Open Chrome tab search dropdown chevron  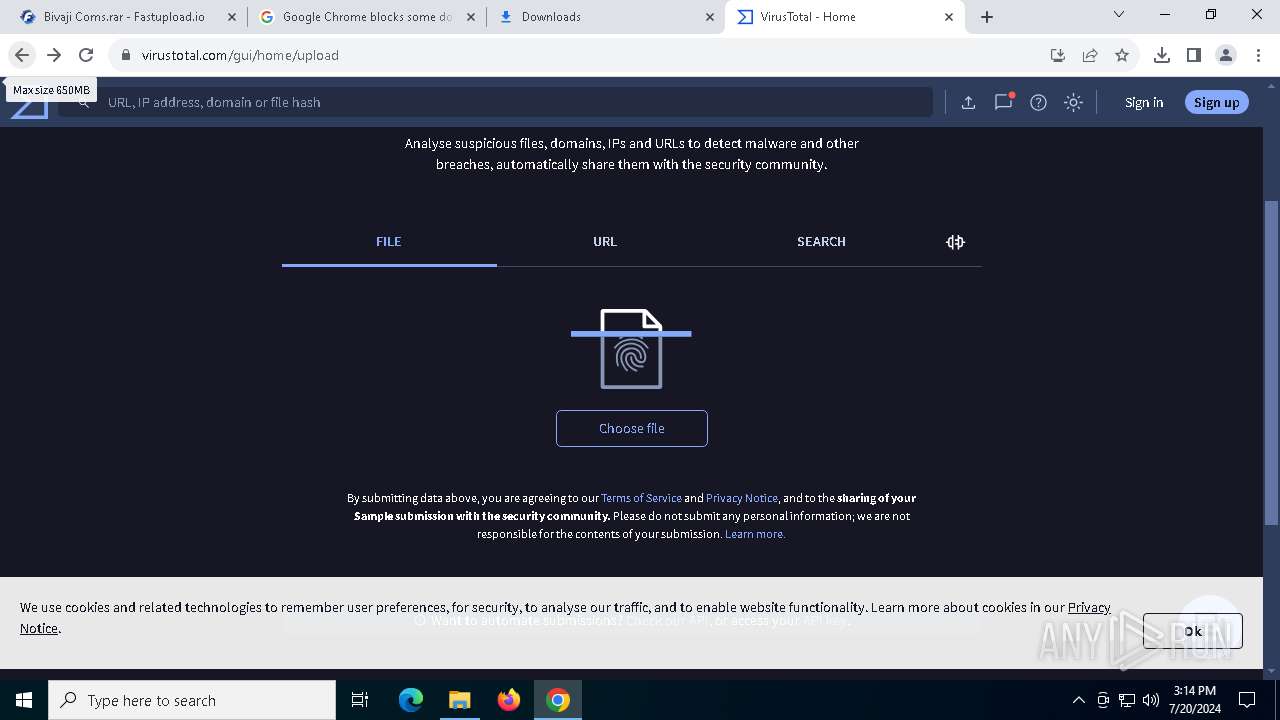click(x=1119, y=14)
